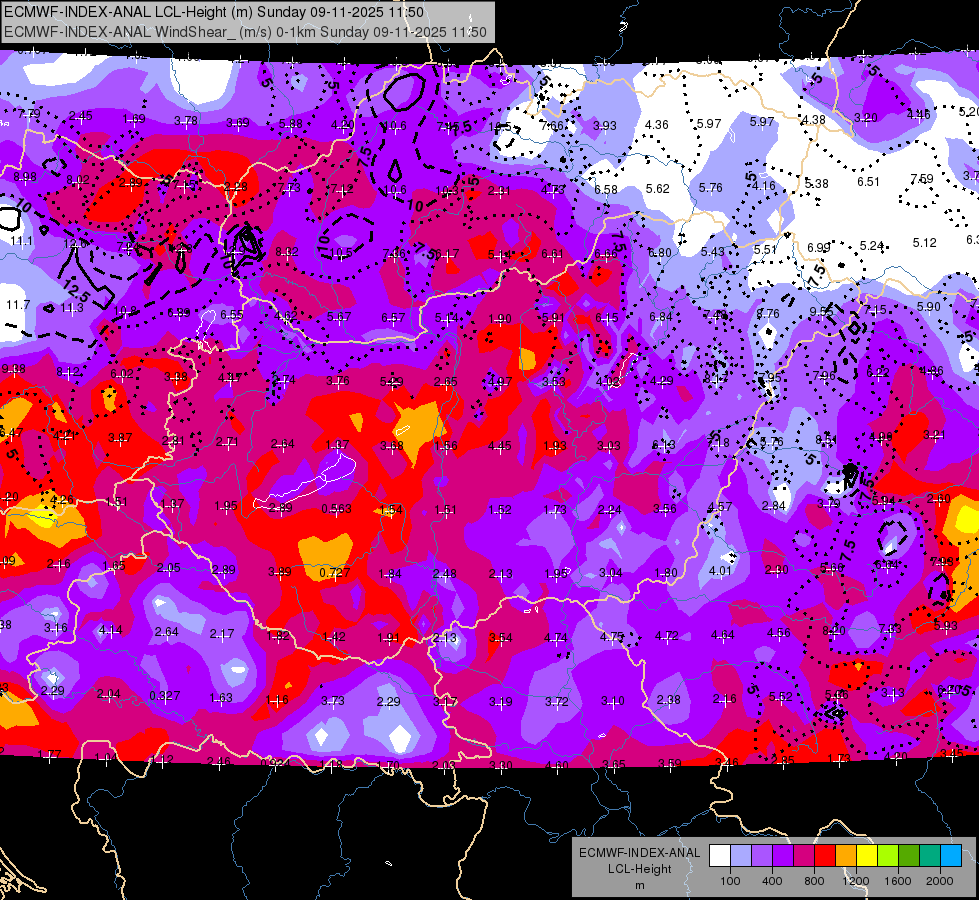Screen dimensions: 979x900
Task: Click the map value '5.90'
Action: [928, 307]
